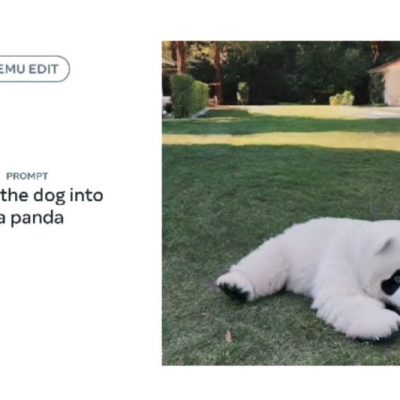Viewport: 400px width, 400px height.
Task: Select the PROMPT label text
Action: click(27, 176)
